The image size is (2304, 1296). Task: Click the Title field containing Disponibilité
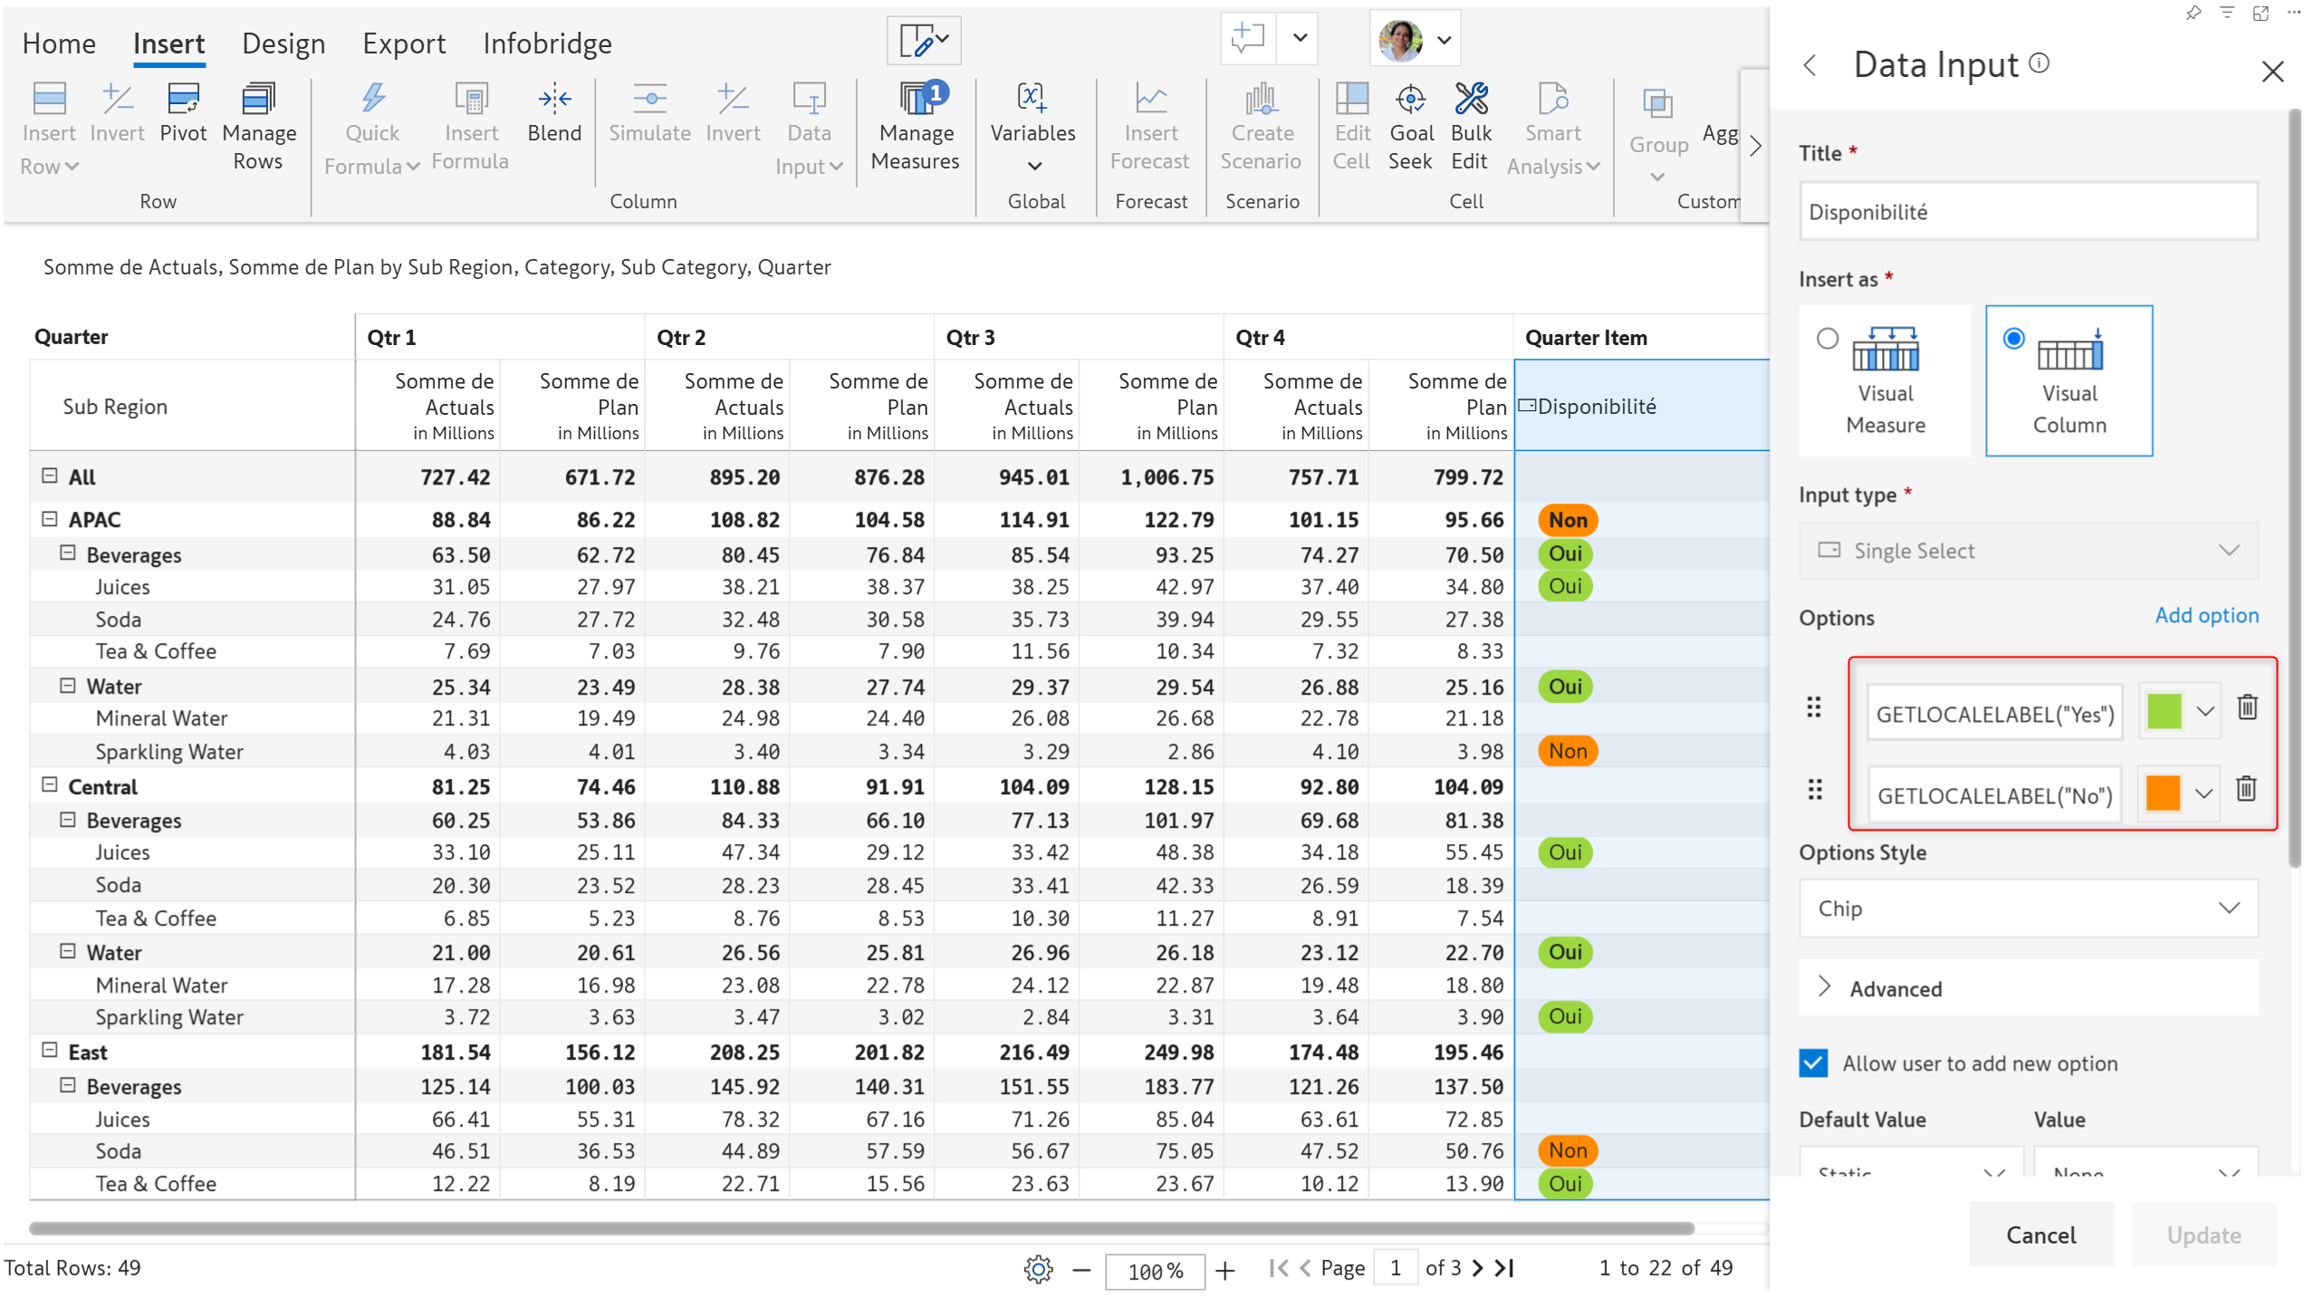coord(2028,212)
